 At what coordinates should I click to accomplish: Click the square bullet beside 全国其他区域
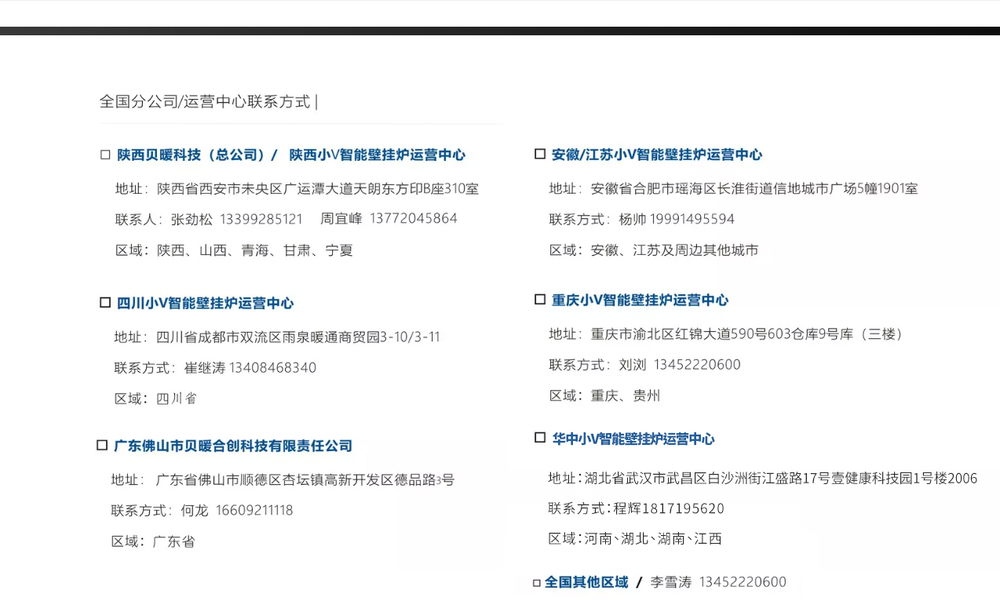pyautogui.click(x=536, y=583)
